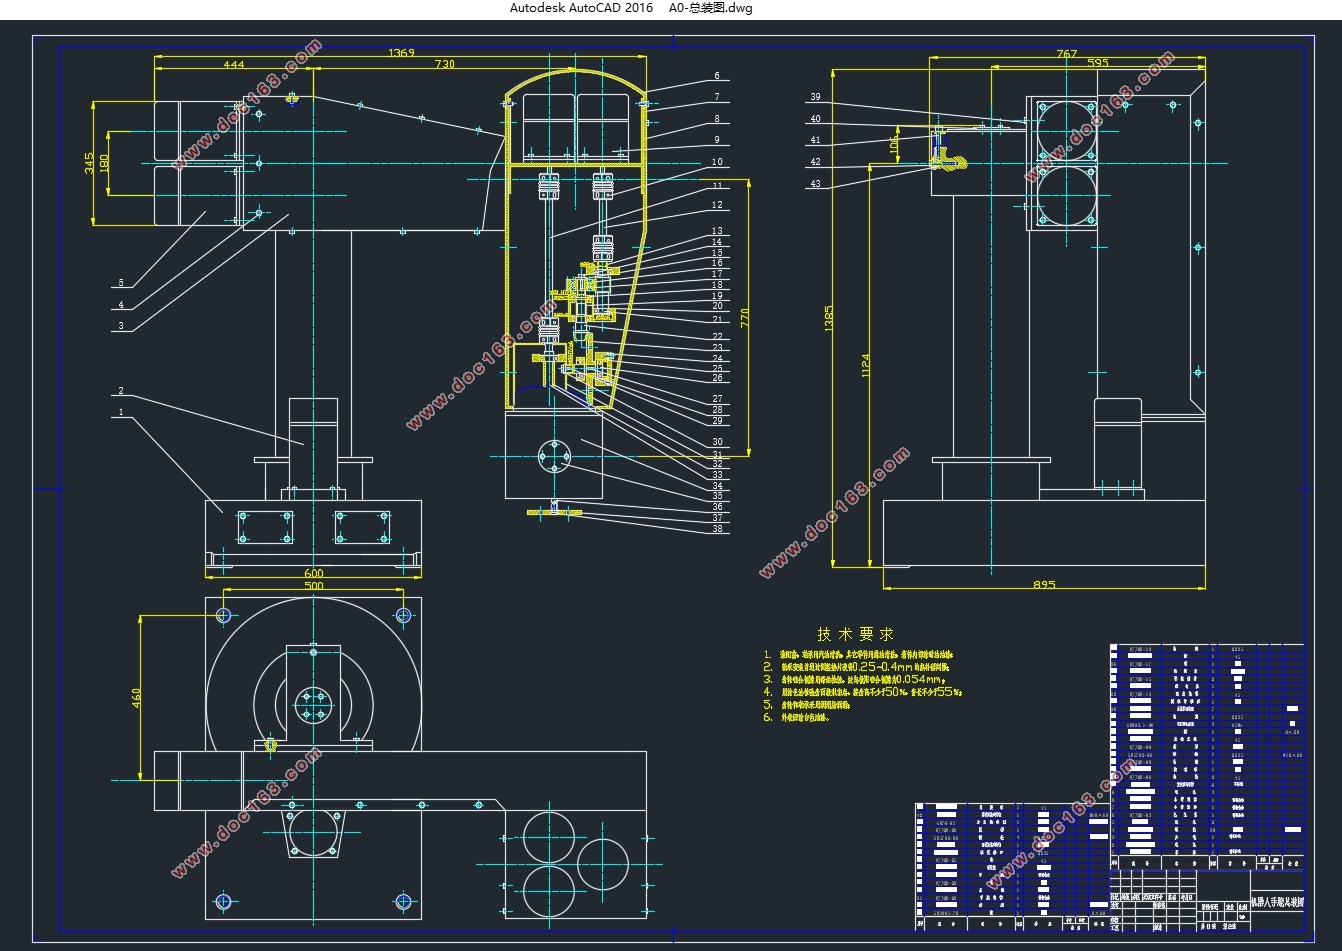Select the 595 dimension text
The height and width of the screenshot is (951, 1342).
click(1097, 63)
